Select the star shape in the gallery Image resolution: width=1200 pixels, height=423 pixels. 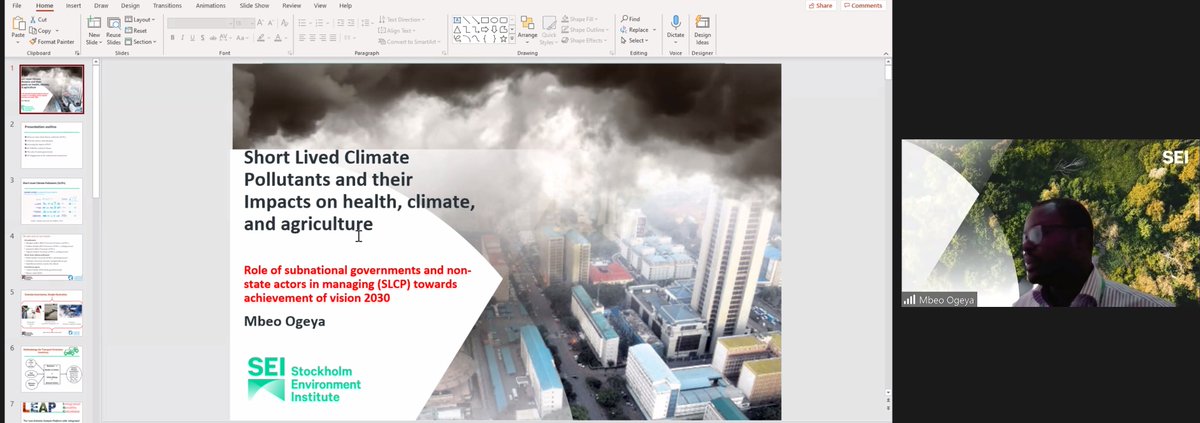coord(503,38)
